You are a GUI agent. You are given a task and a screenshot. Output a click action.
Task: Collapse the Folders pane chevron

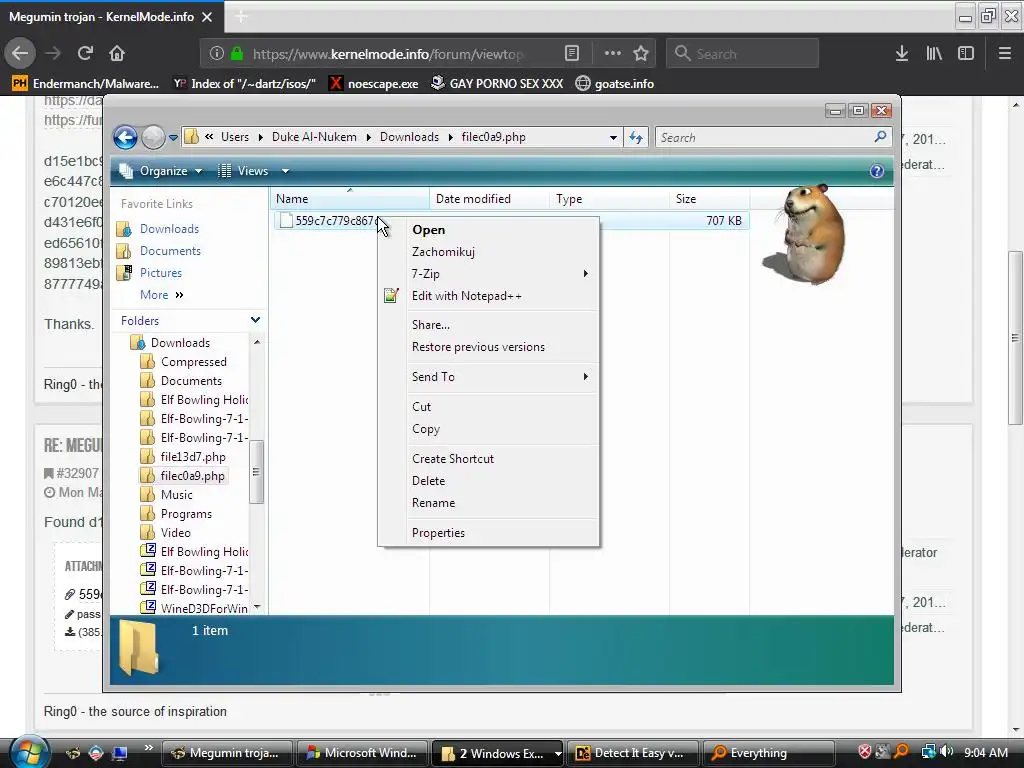255,320
